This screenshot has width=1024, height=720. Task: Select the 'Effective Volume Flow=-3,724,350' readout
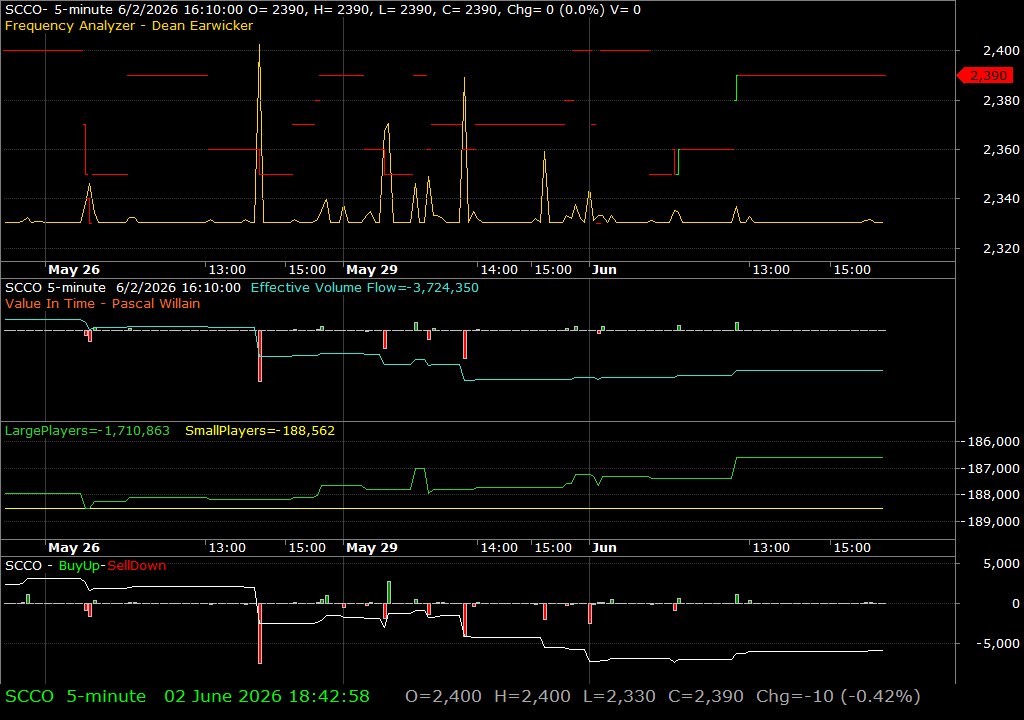pos(364,288)
